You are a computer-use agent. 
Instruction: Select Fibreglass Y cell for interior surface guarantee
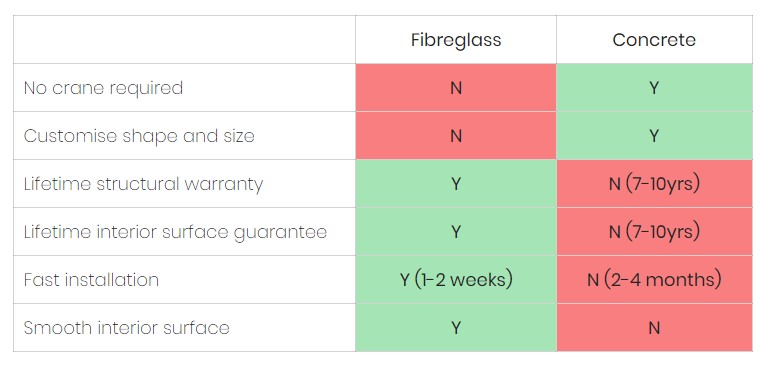456,232
